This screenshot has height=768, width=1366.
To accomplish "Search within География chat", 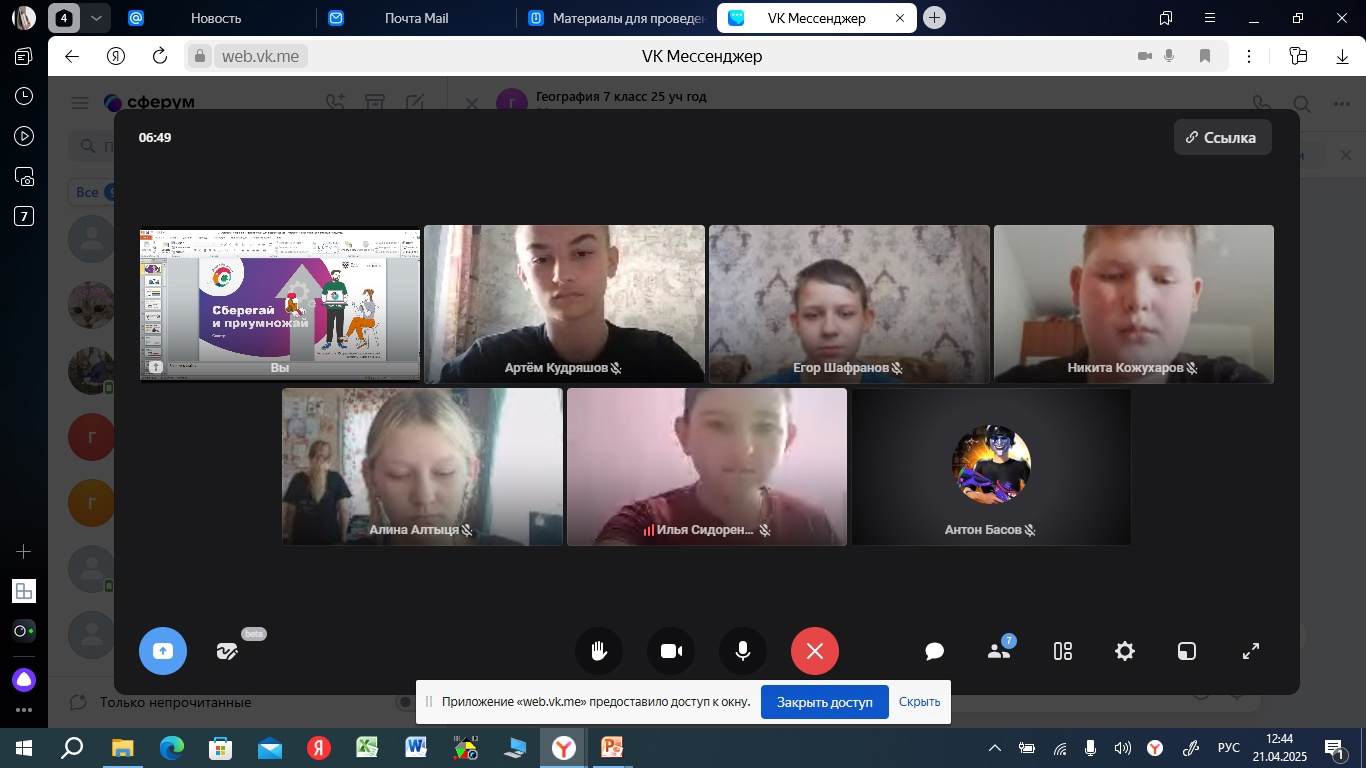I will point(1301,103).
